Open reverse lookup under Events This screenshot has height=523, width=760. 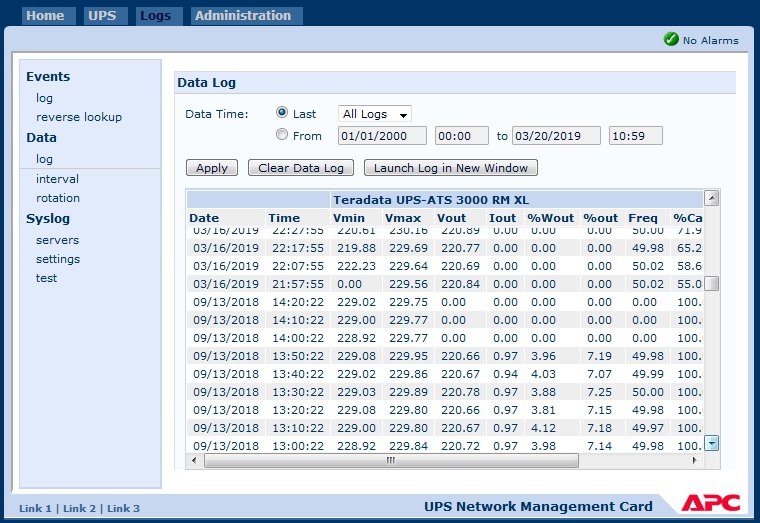pyautogui.click(x=79, y=117)
